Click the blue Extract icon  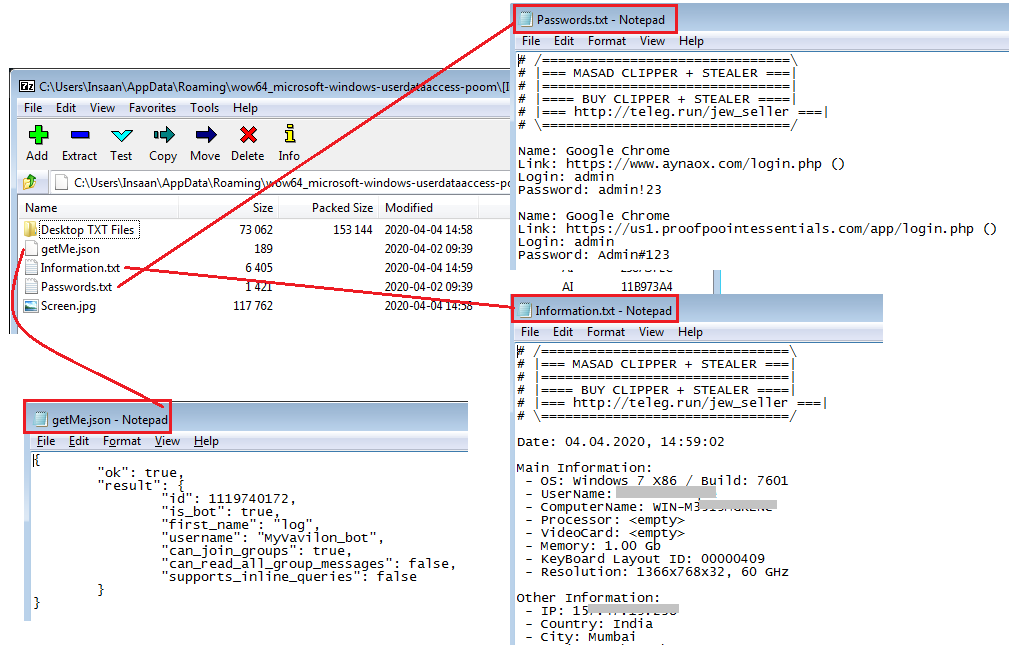79,135
